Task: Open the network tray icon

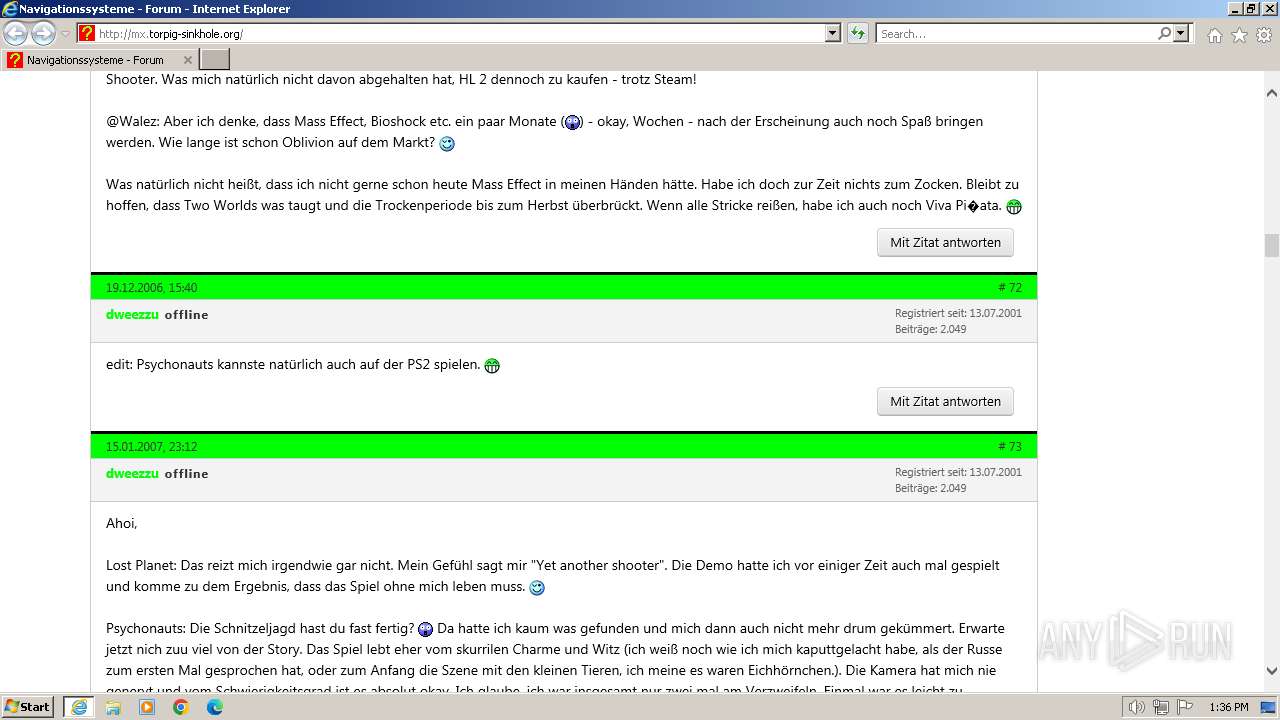Action: (1160, 707)
